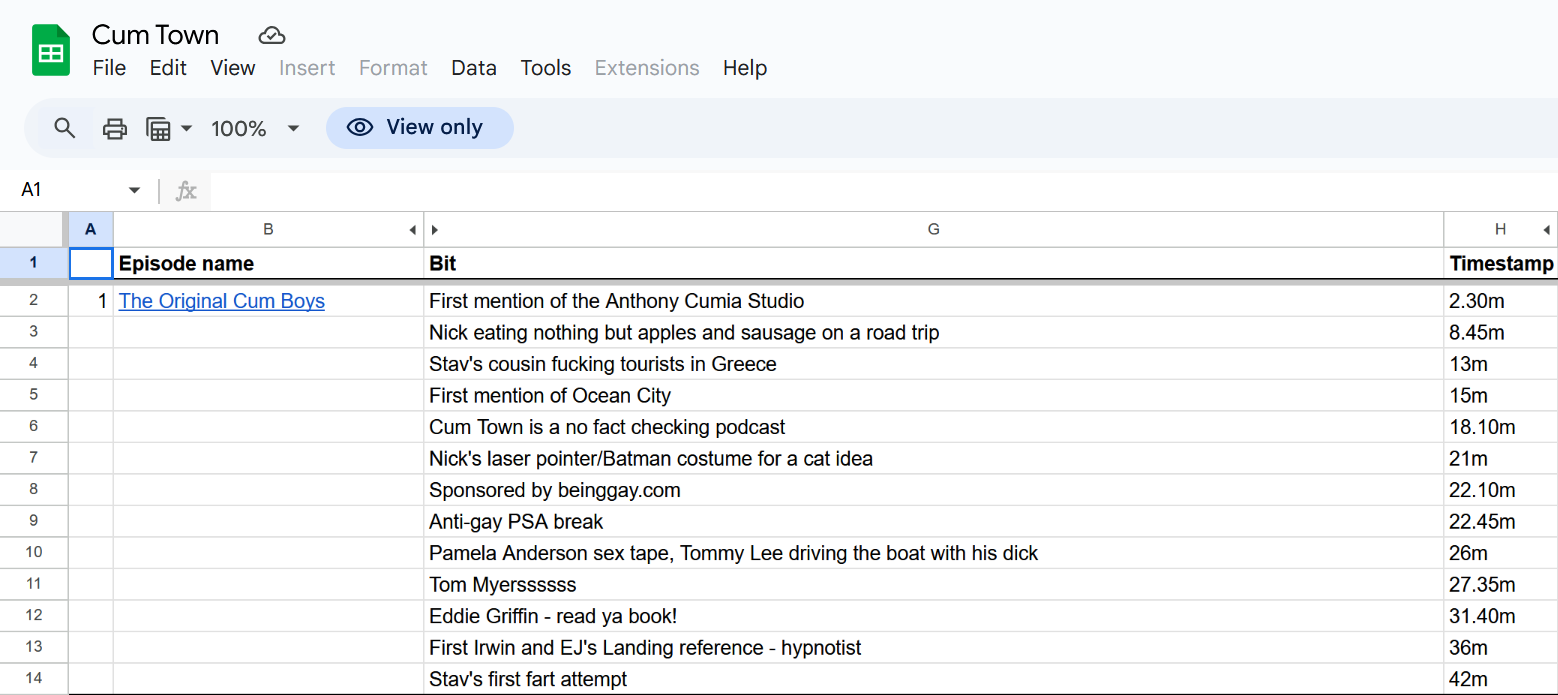Click the Episode name header cell
The height and width of the screenshot is (695, 1558).
268,264
